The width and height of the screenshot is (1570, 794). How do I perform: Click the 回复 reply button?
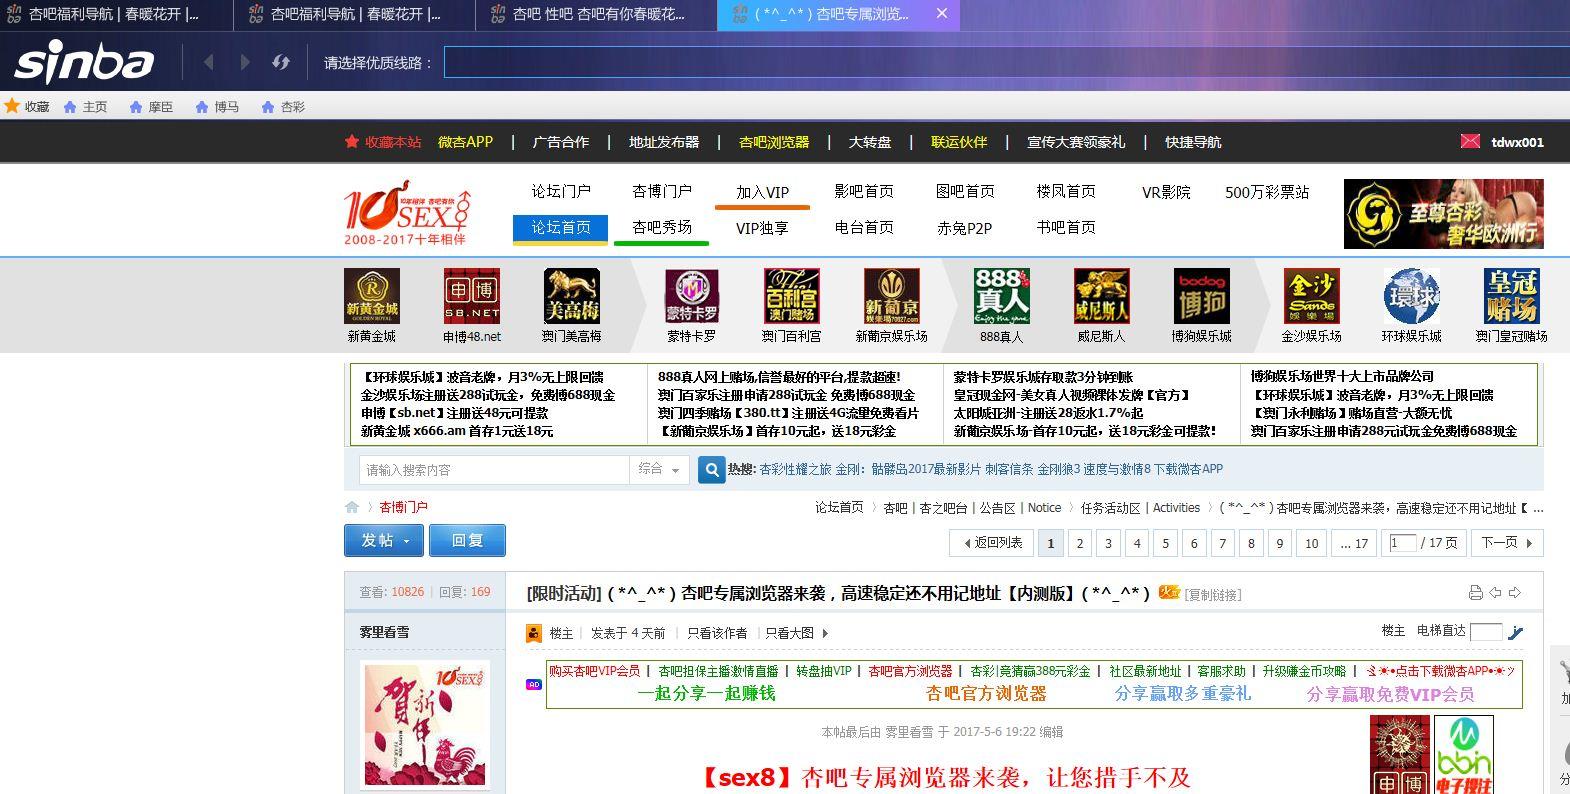click(467, 541)
